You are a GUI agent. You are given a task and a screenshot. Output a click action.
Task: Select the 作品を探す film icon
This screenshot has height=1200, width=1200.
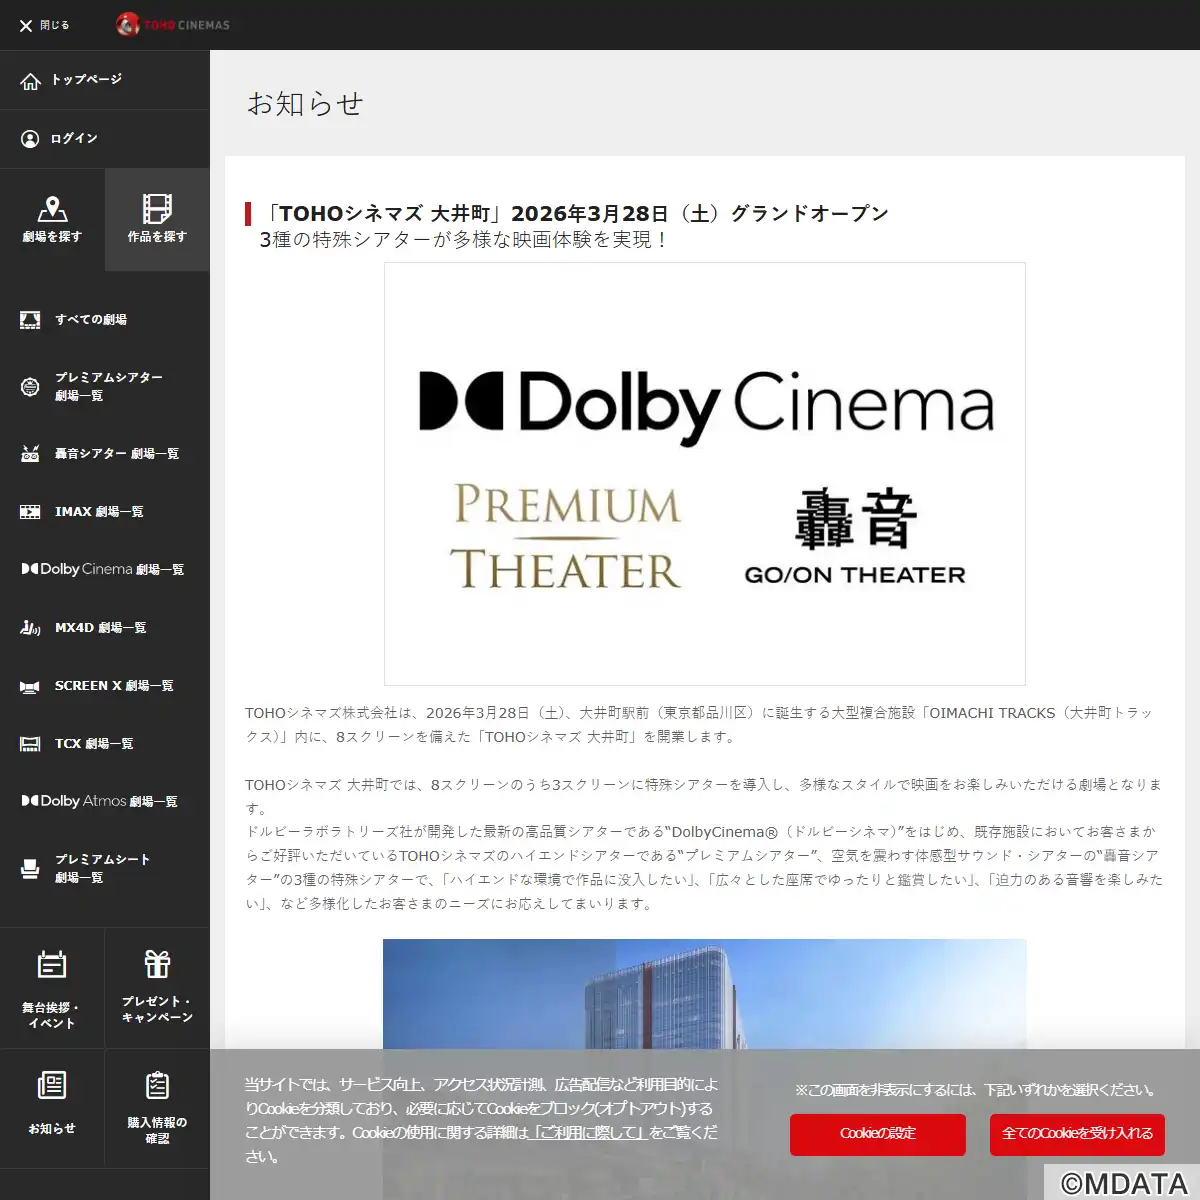(157, 209)
